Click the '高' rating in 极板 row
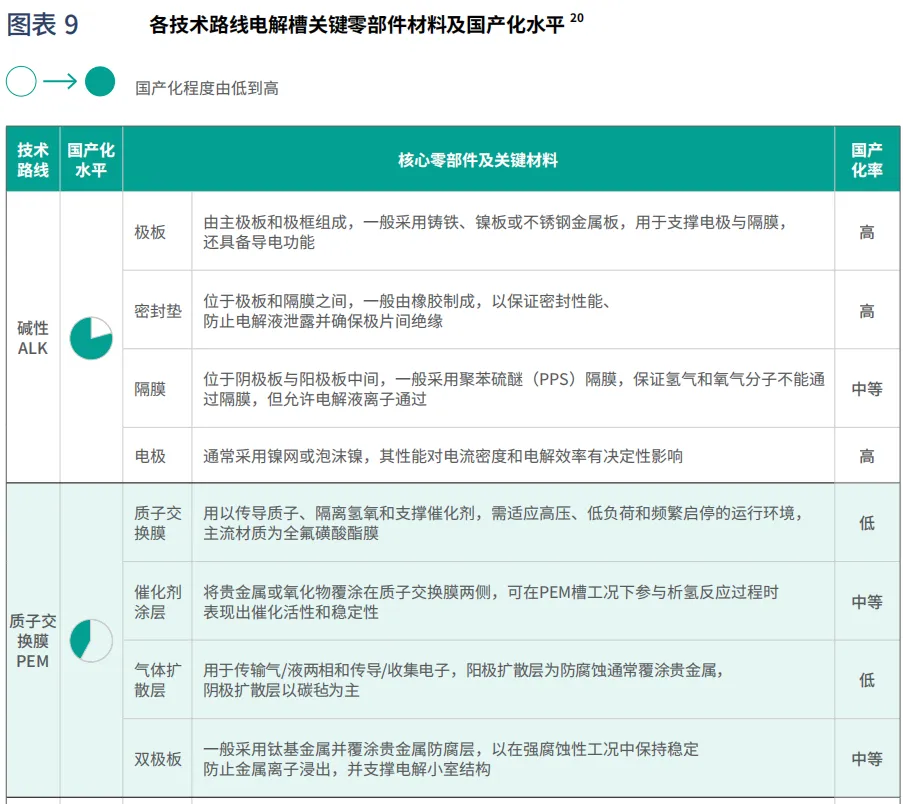This screenshot has width=903, height=804. pos(867,232)
